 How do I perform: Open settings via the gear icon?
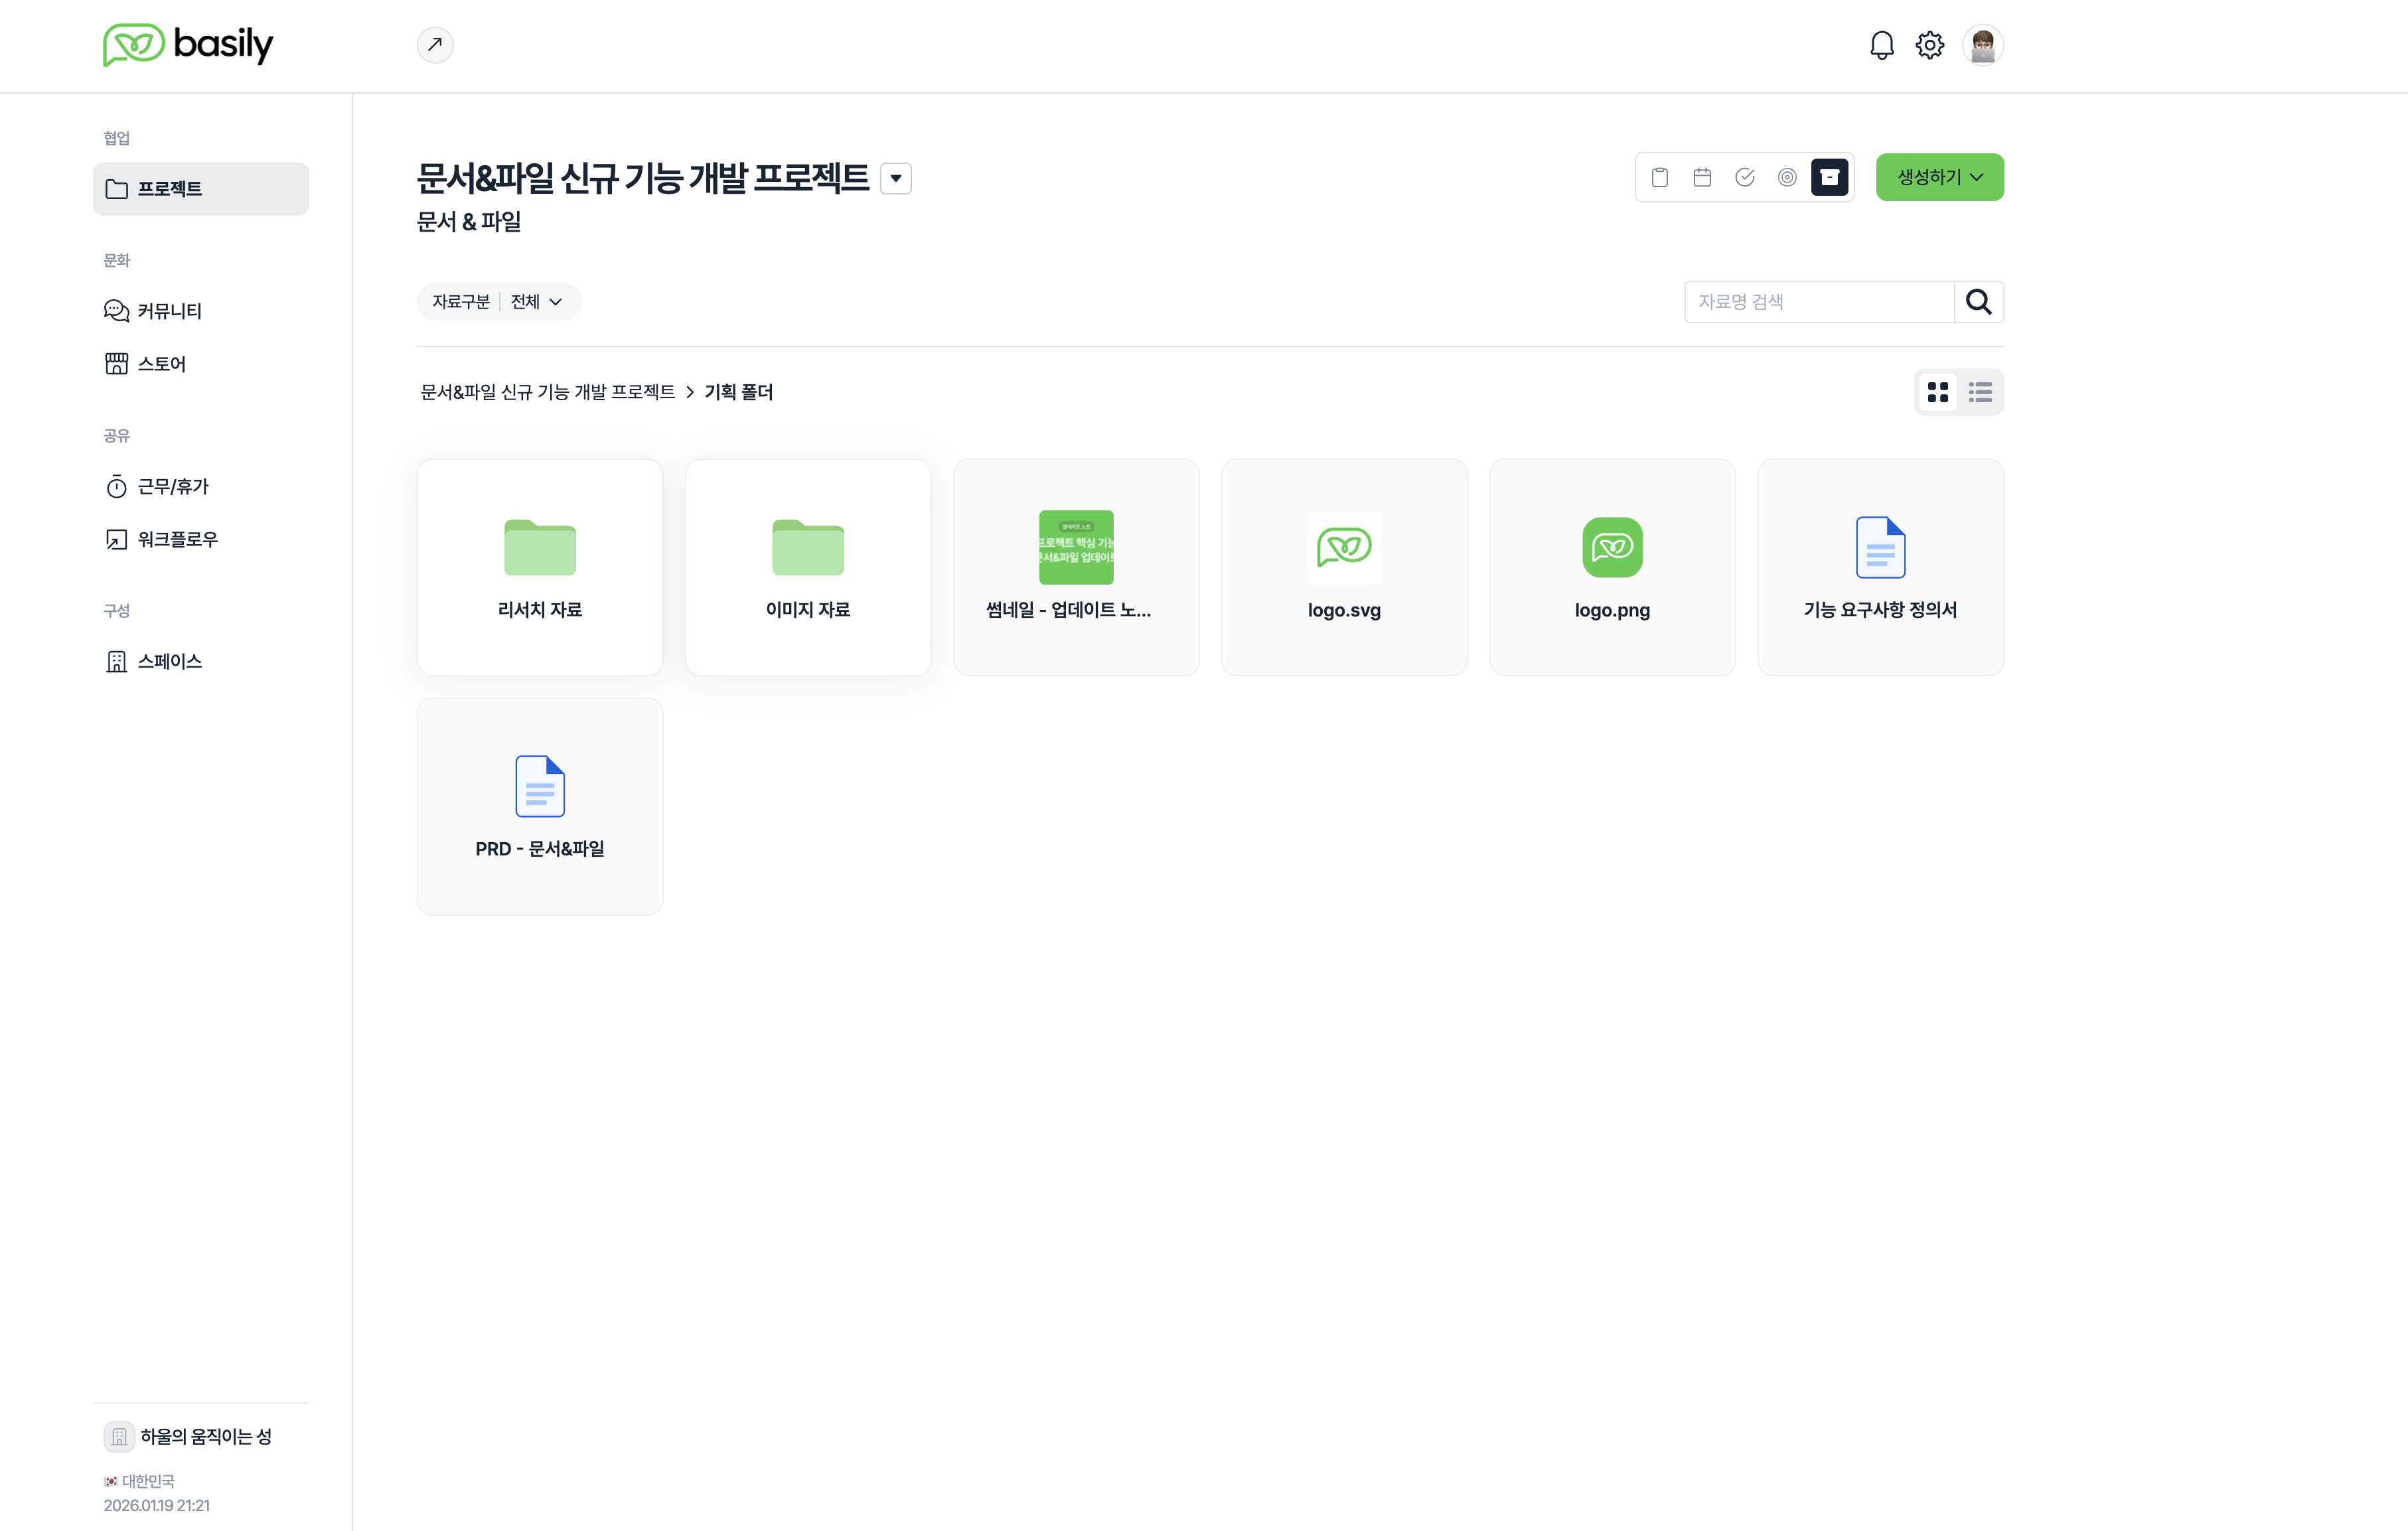(1929, 45)
